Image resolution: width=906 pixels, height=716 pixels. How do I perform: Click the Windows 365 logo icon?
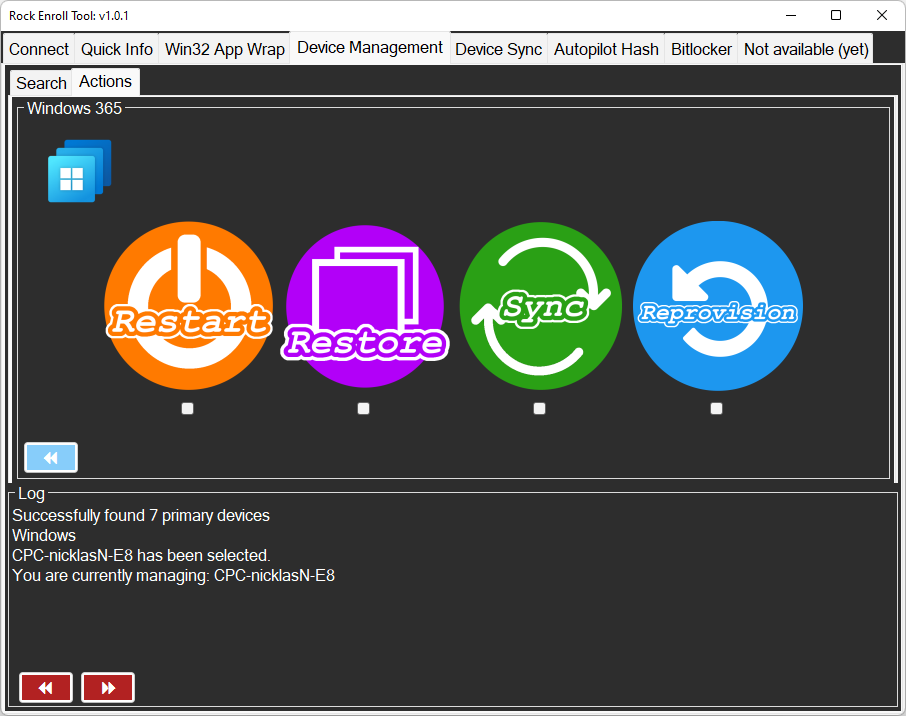(79, 171)
